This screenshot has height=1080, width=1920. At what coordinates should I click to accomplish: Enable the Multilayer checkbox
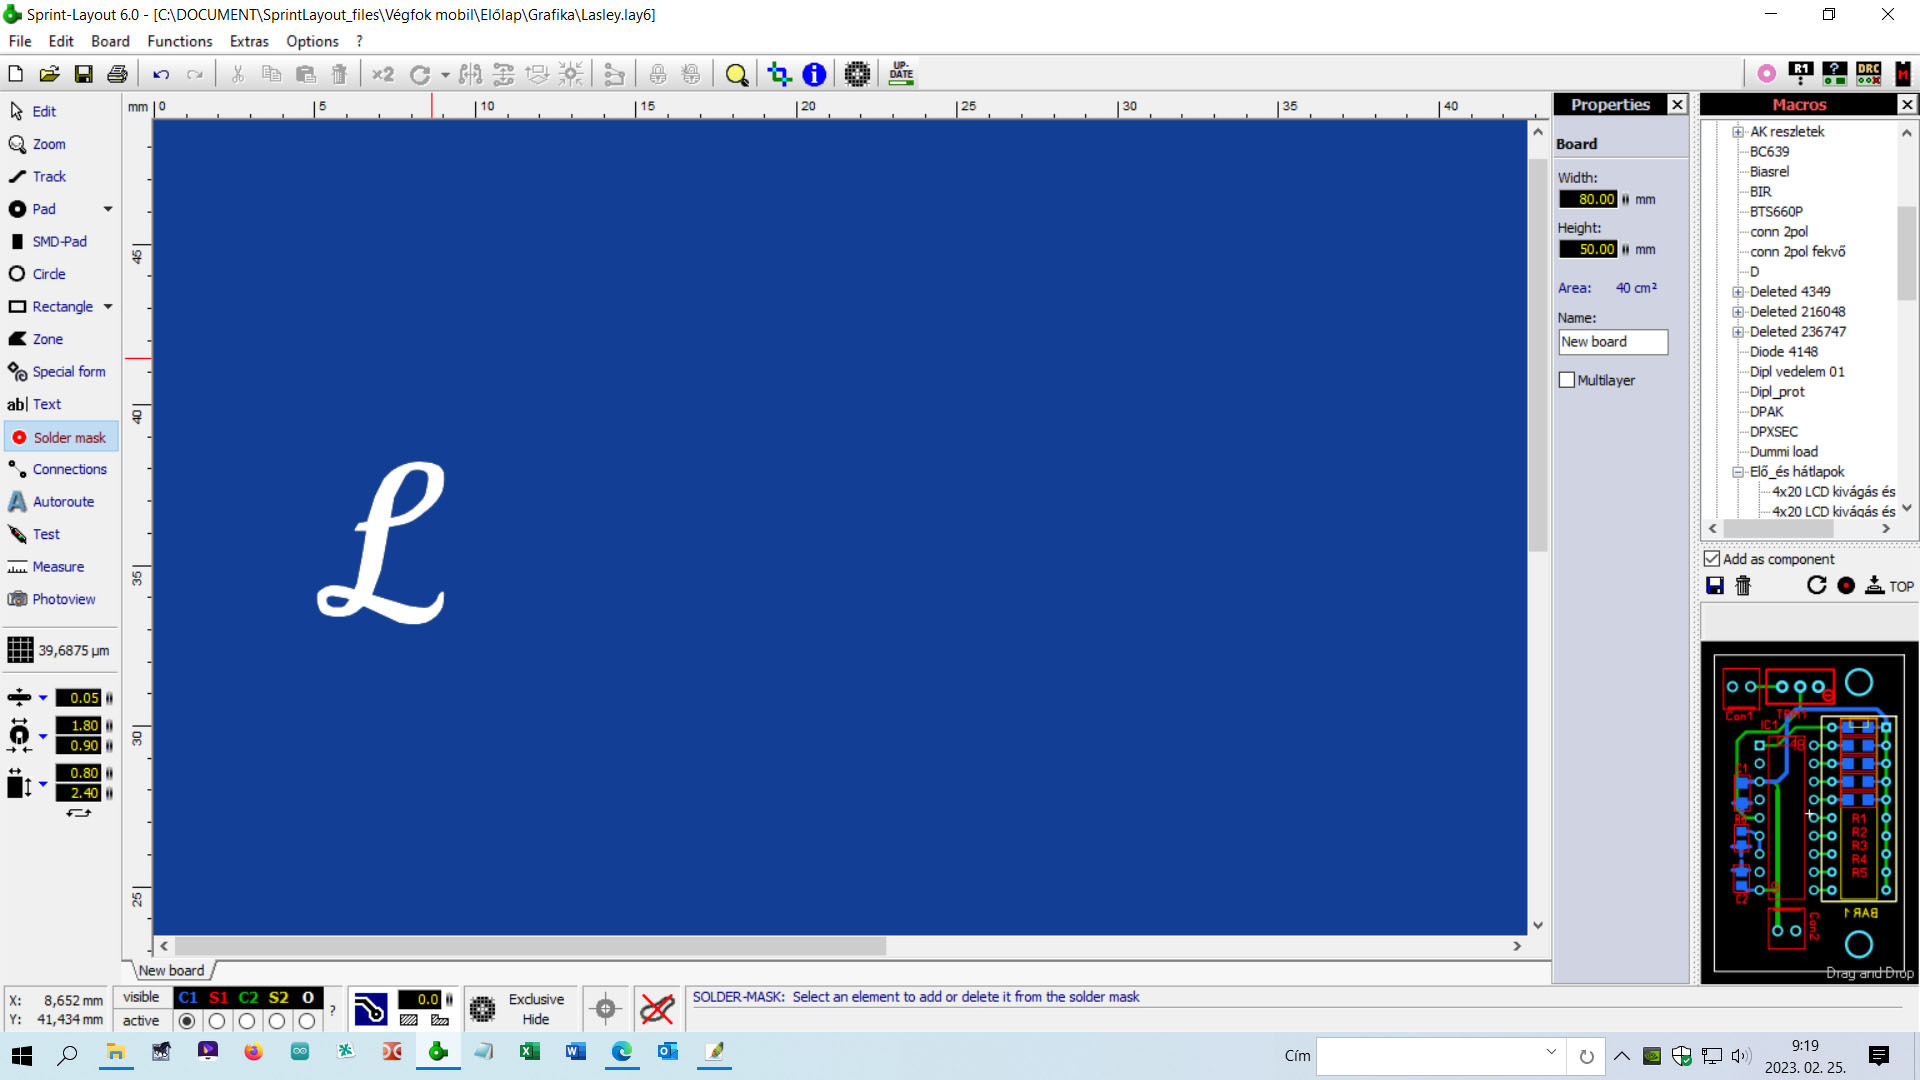[1567, 380]
